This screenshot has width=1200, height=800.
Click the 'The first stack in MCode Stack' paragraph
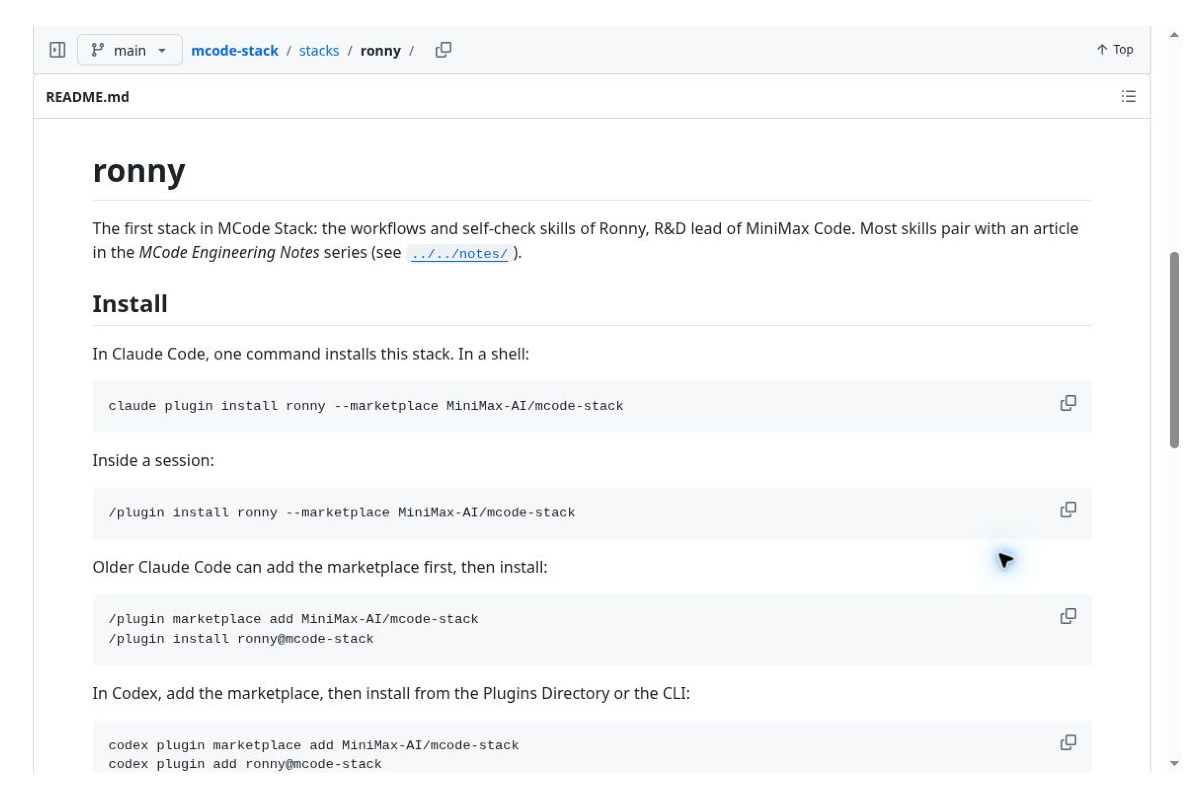586,240
